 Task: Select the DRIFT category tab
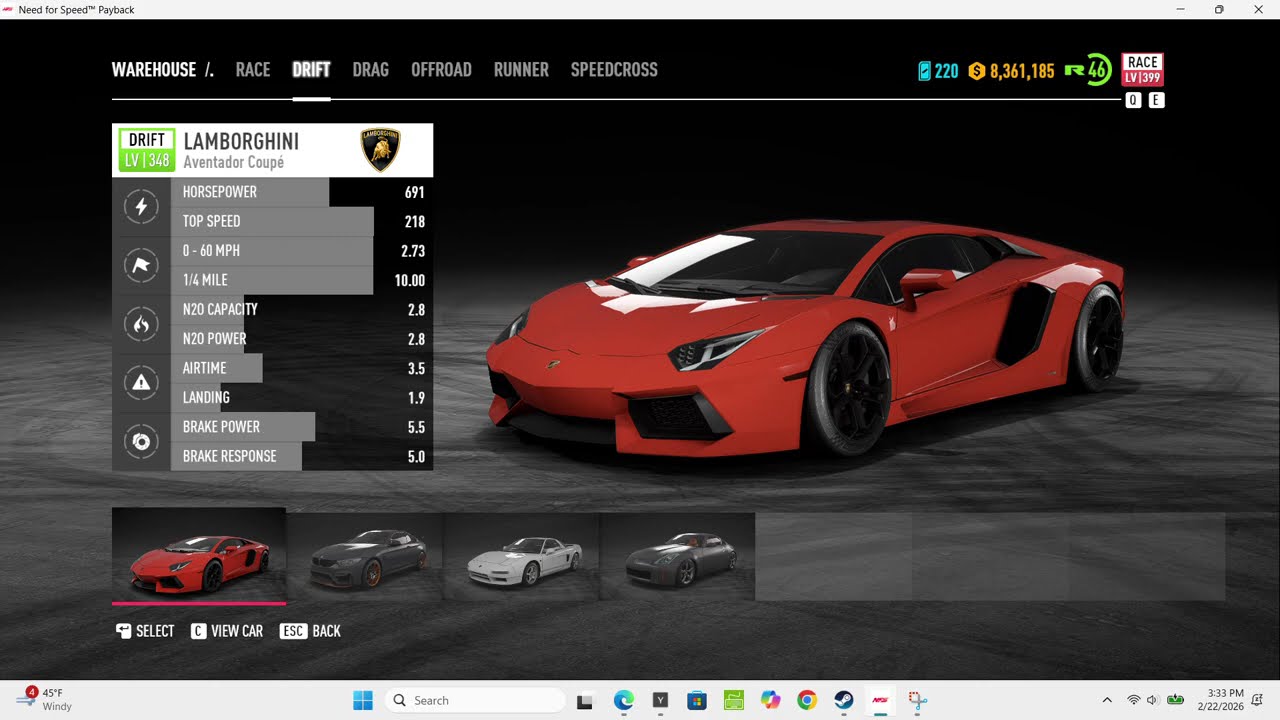tap(311, 70)
